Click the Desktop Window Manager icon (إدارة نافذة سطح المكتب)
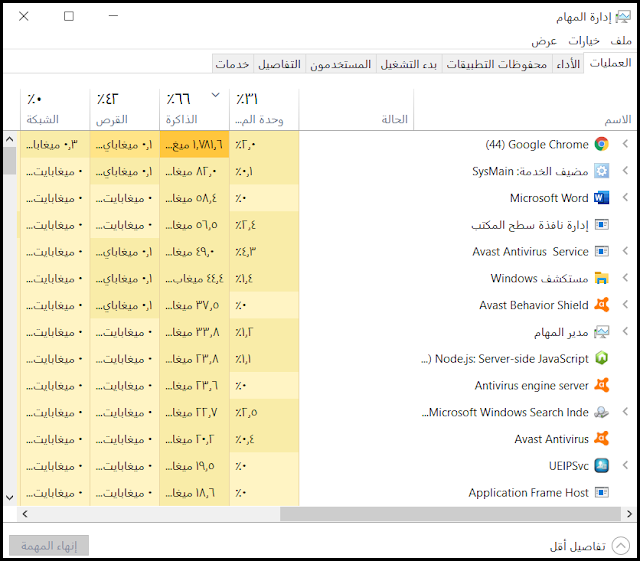Image resolution: width=640 pixels, height=561 pixels. tap(601, 225)
